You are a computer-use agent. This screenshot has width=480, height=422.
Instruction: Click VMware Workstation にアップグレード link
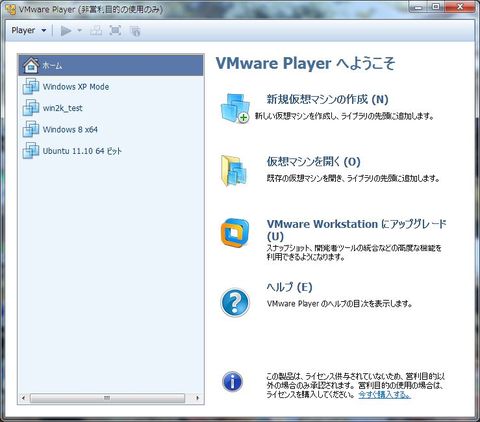356,230
